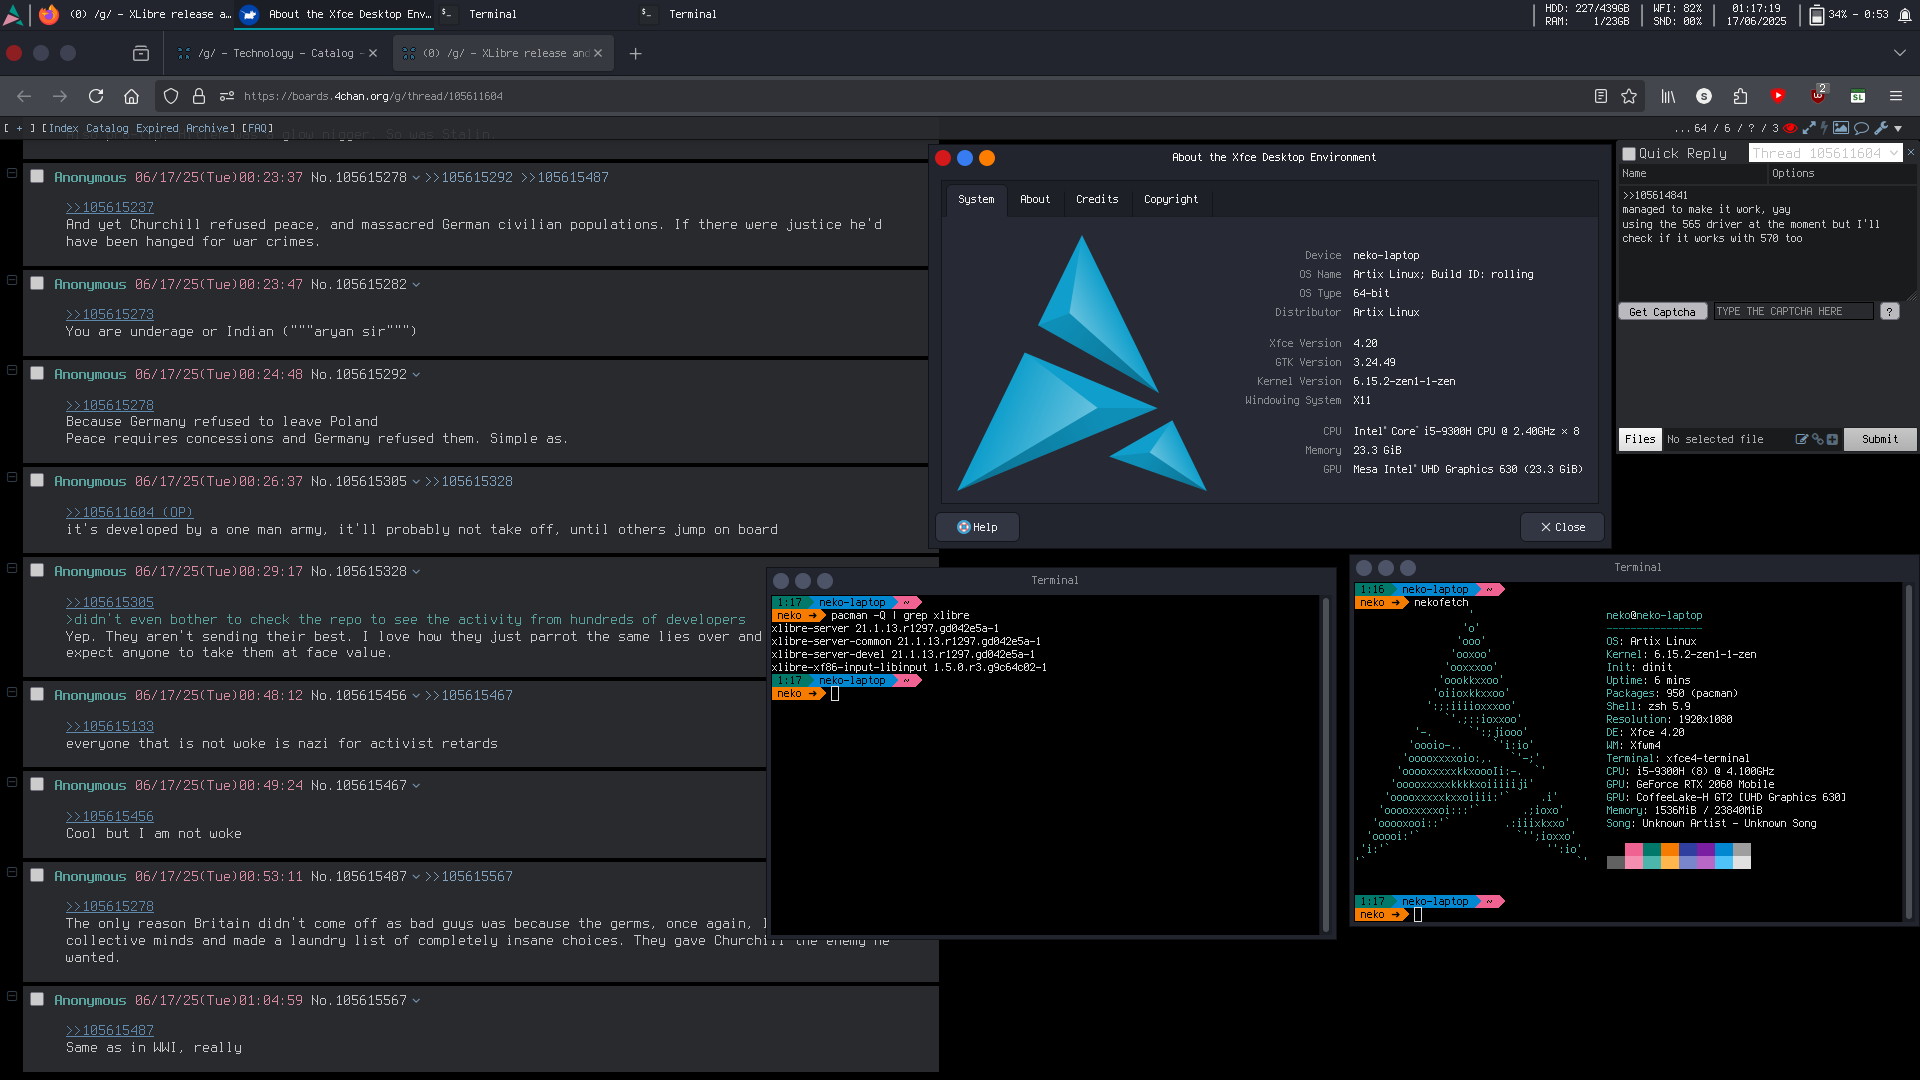The height and width of the screenshot is (1080, 1920).
Task: Click Help in the About Xfce dialog
Action: [977, 527]
